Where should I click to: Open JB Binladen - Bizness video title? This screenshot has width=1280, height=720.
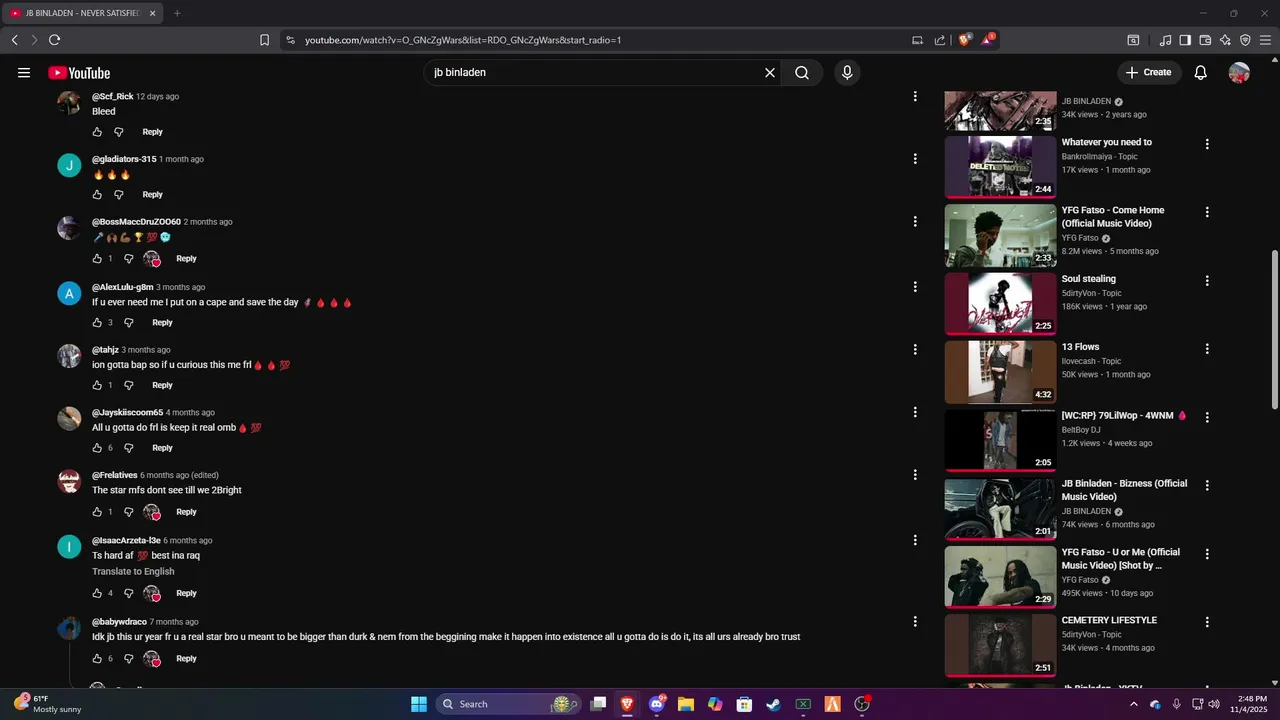click(1124, 490)
